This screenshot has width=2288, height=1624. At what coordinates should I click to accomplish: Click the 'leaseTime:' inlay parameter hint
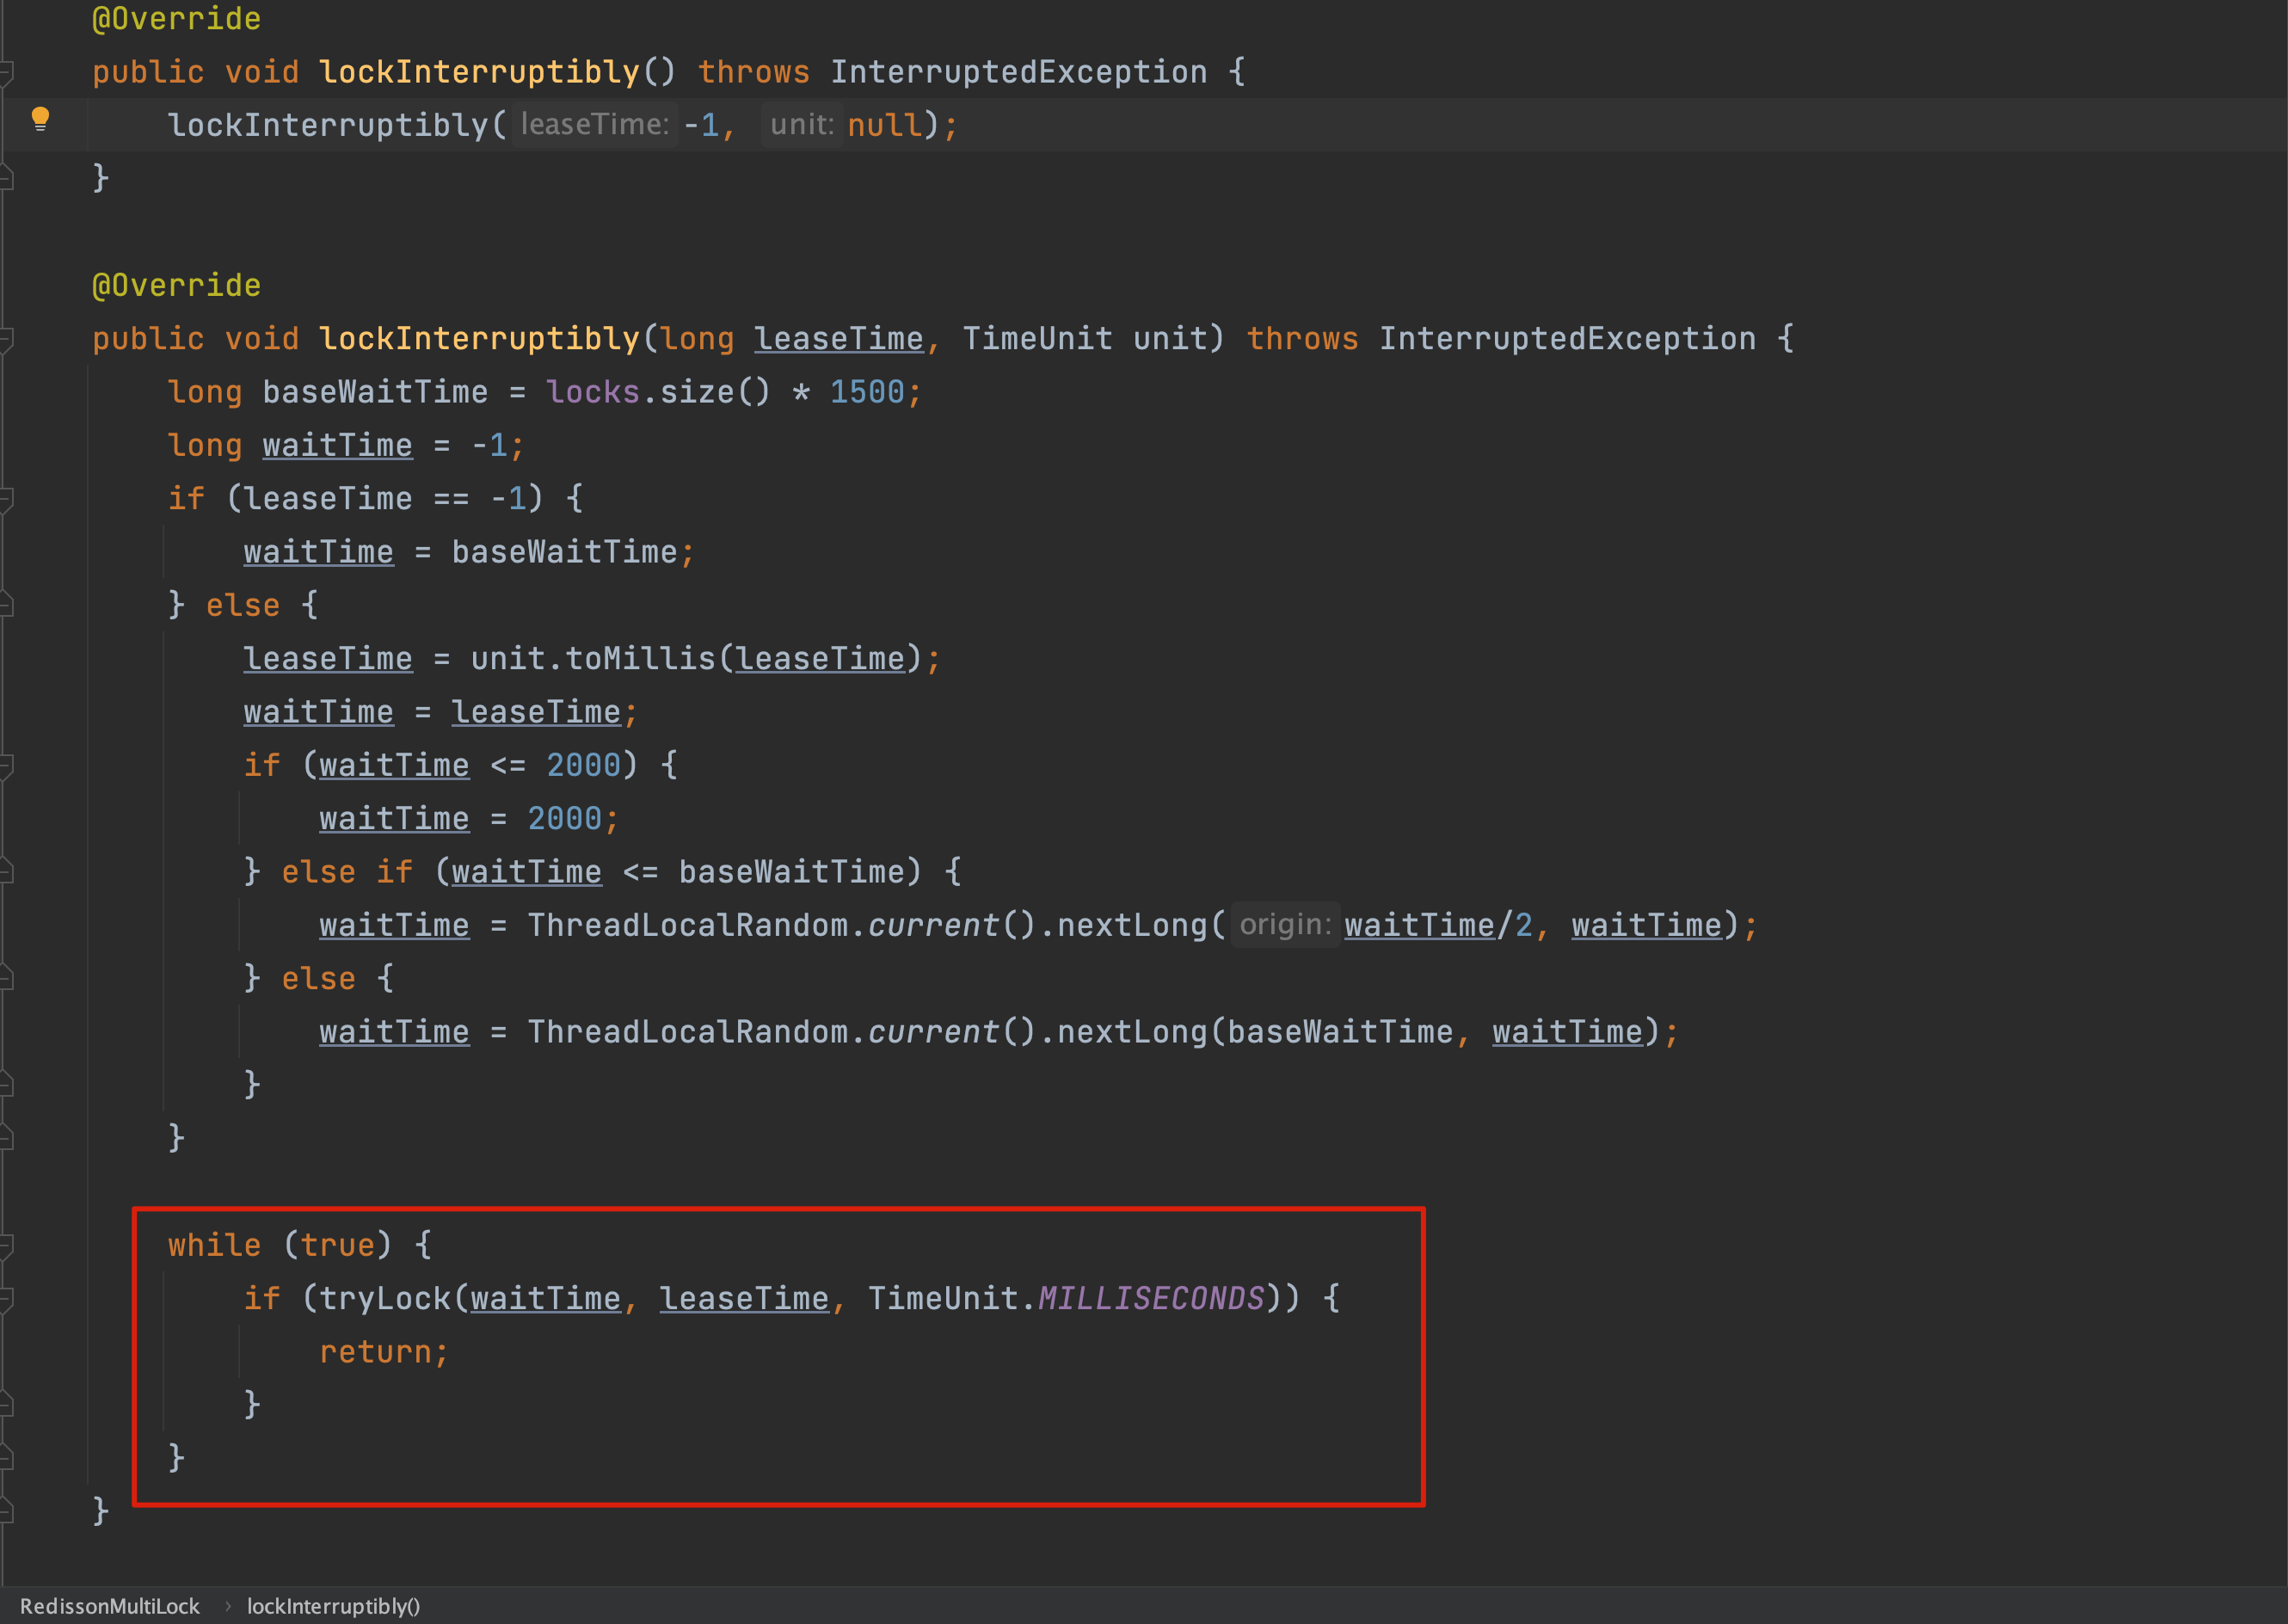click(594, 125)
